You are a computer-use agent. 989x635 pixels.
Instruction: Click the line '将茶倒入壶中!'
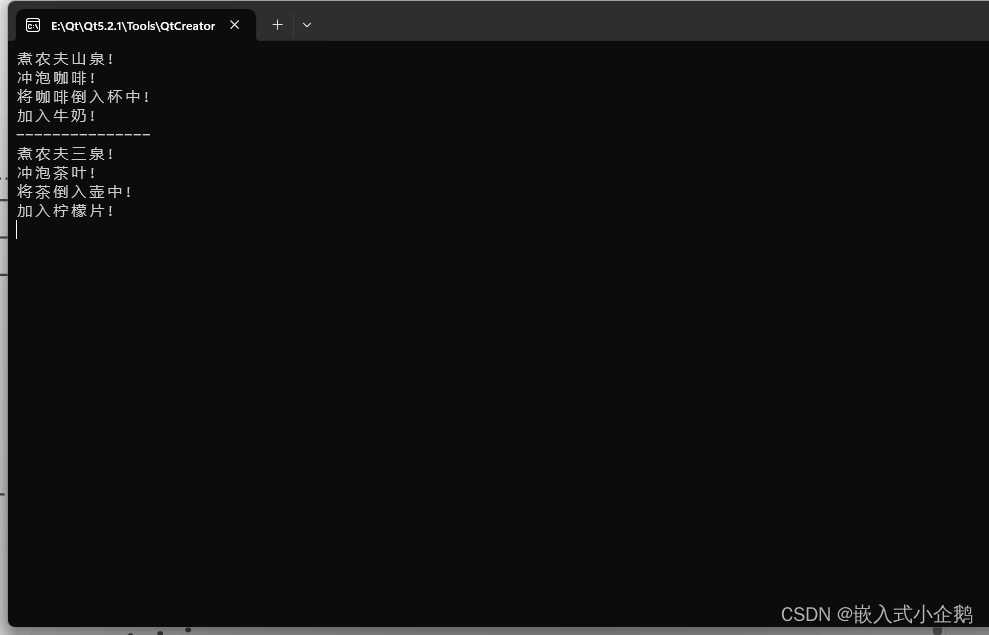click(x=74, y=192)
